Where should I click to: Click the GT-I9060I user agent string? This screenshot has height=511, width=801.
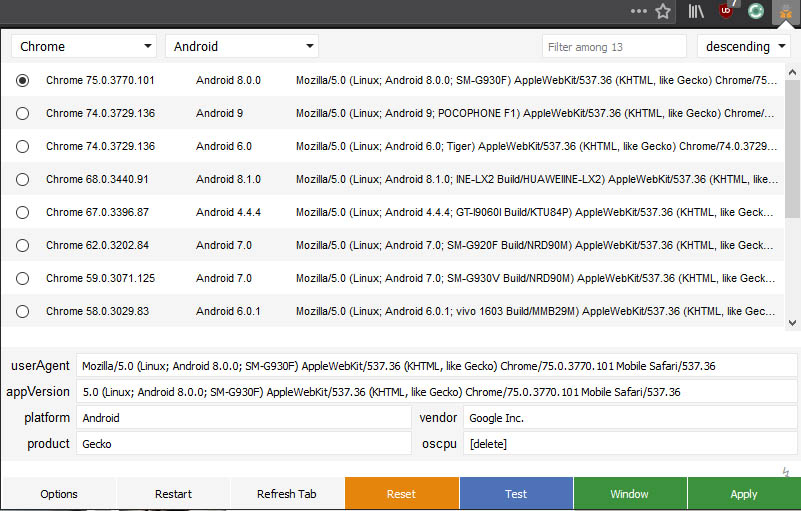tap(535, 213)
